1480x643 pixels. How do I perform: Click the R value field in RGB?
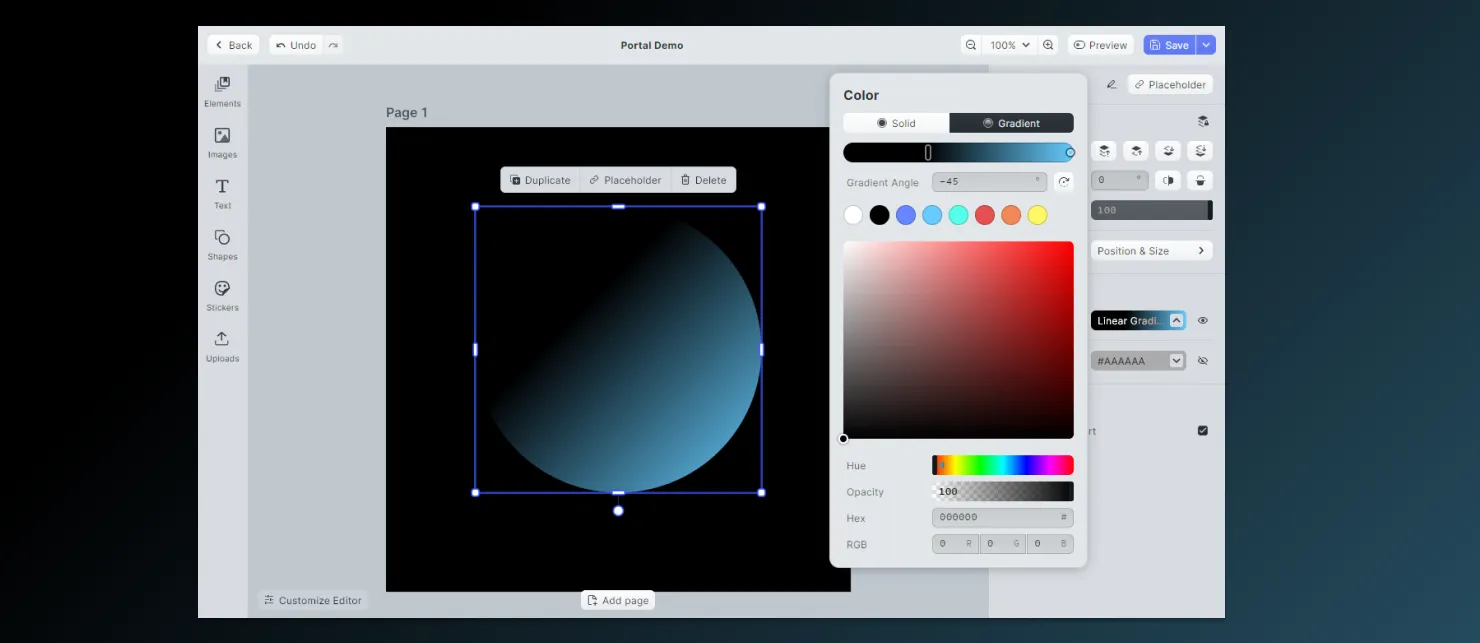955,544
